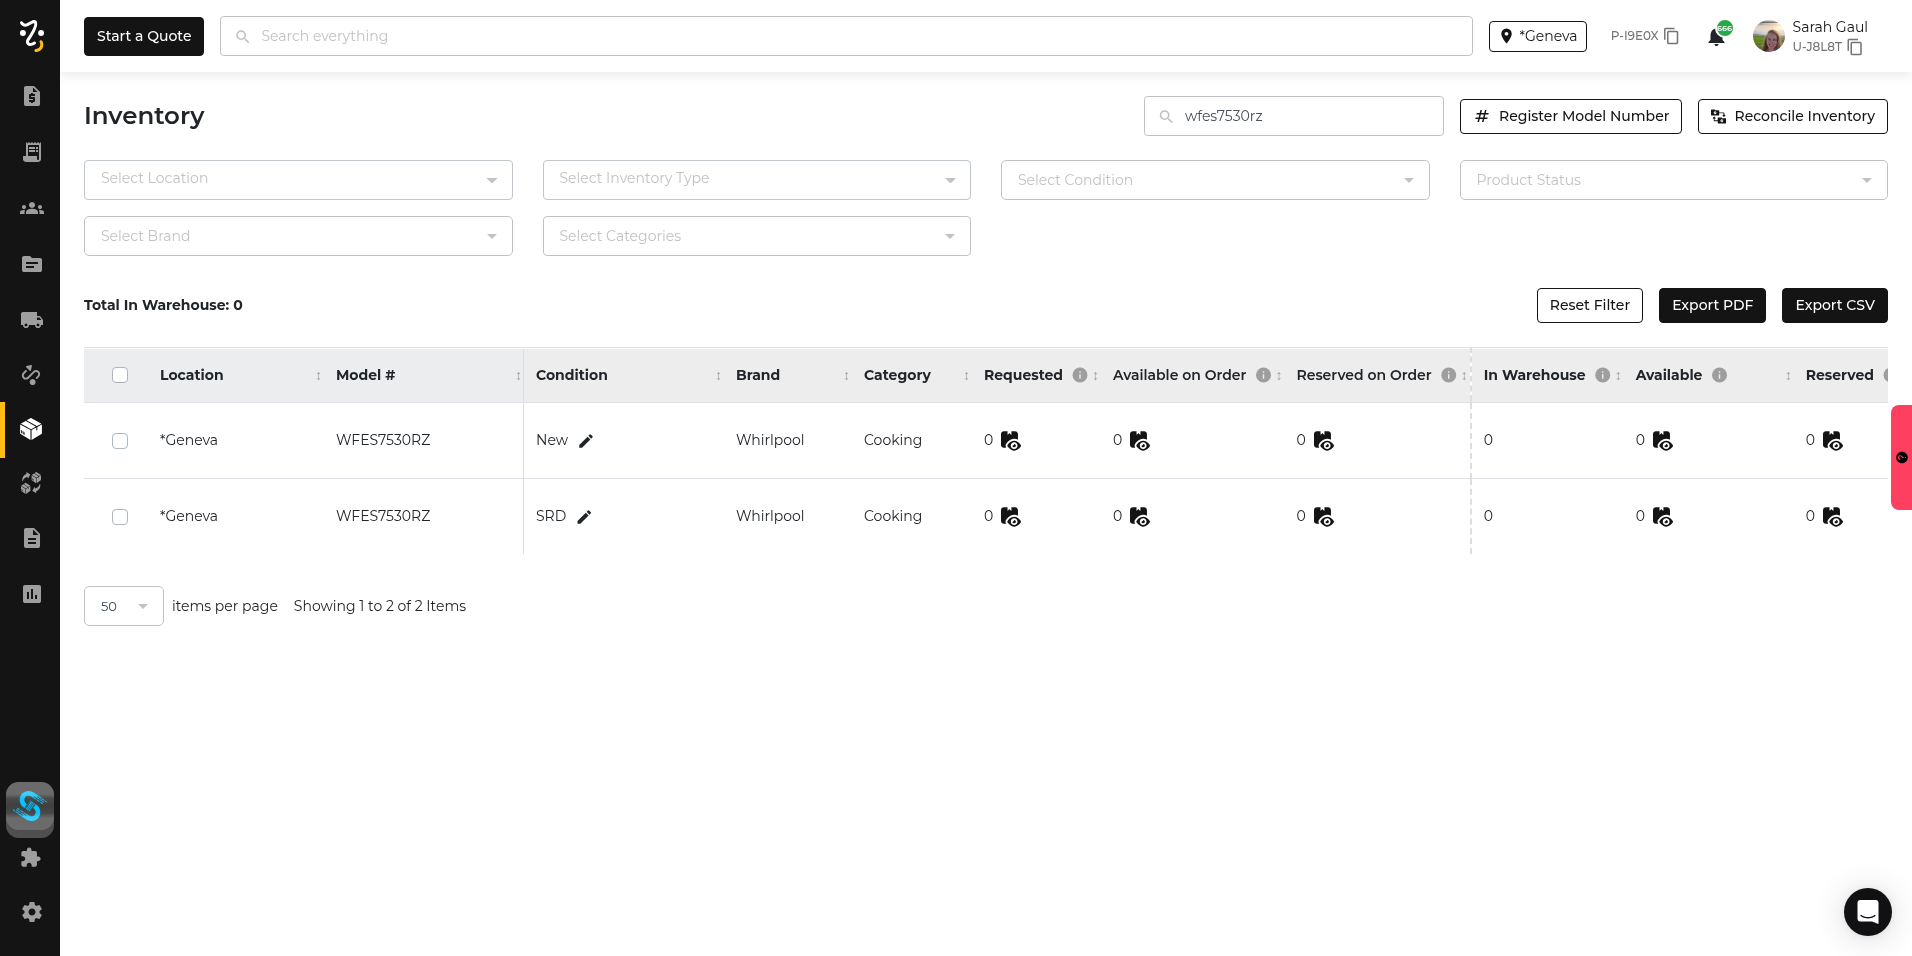Viewport: 1912px width, 956px height.
Task: Open the delivery truck sidebar icon
Action: pyautogui.click(x=31, y=320)
